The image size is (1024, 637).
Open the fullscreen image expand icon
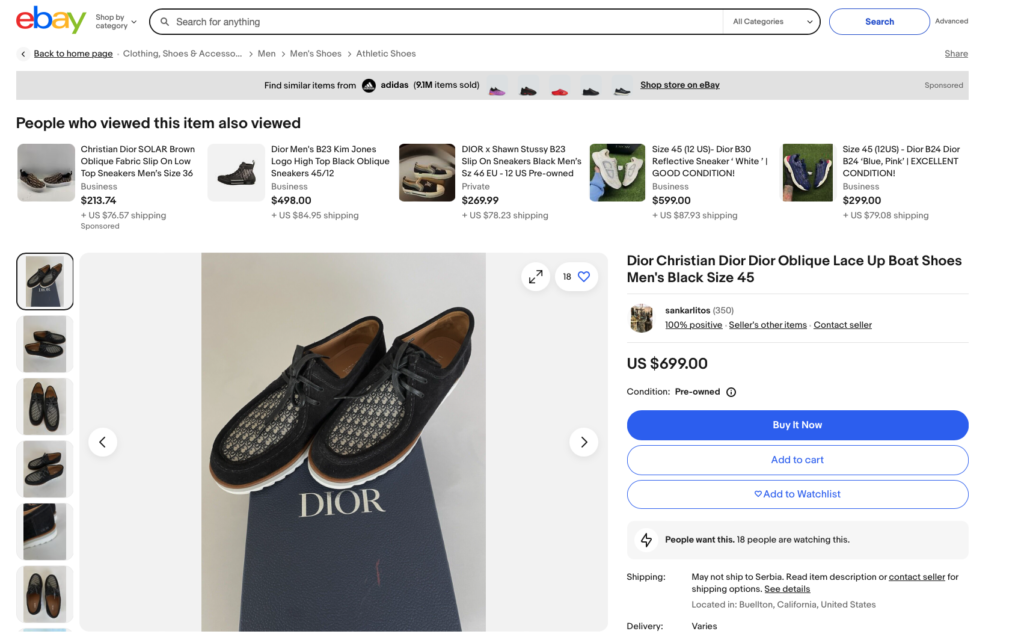536,277
